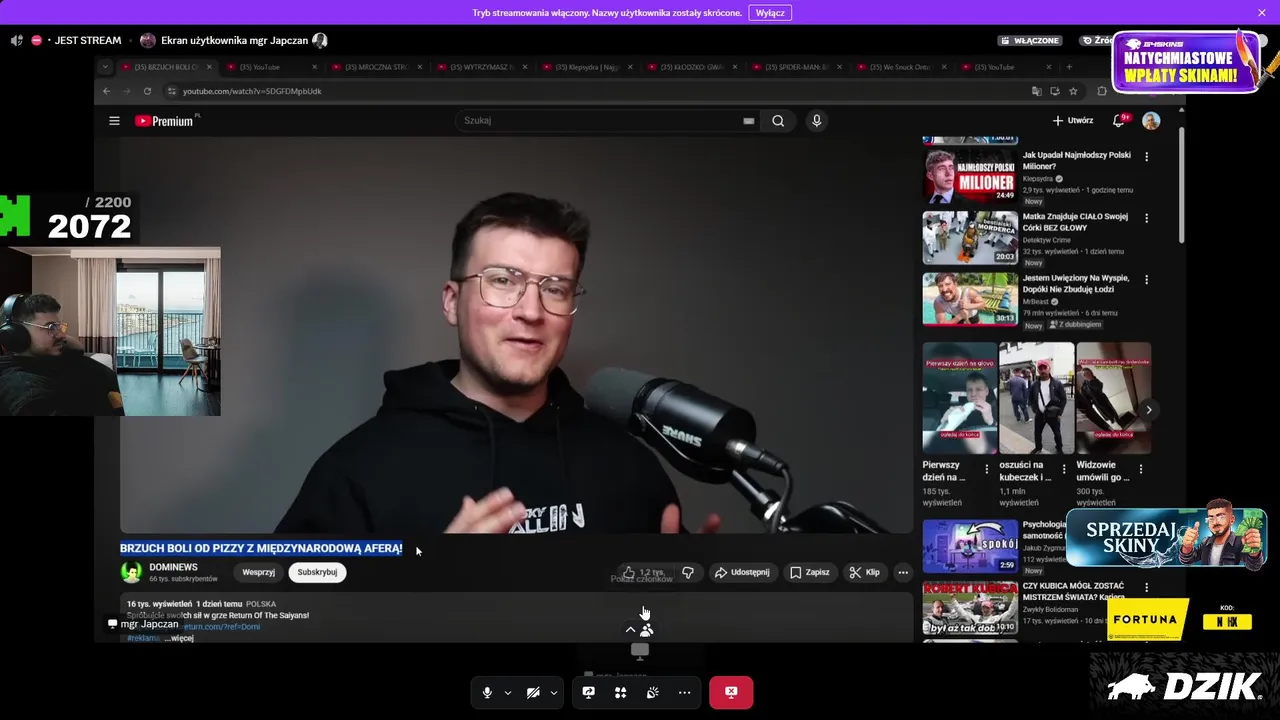Open a new browser tab with plus
Screen dimensions: 1280x720
1069,67
